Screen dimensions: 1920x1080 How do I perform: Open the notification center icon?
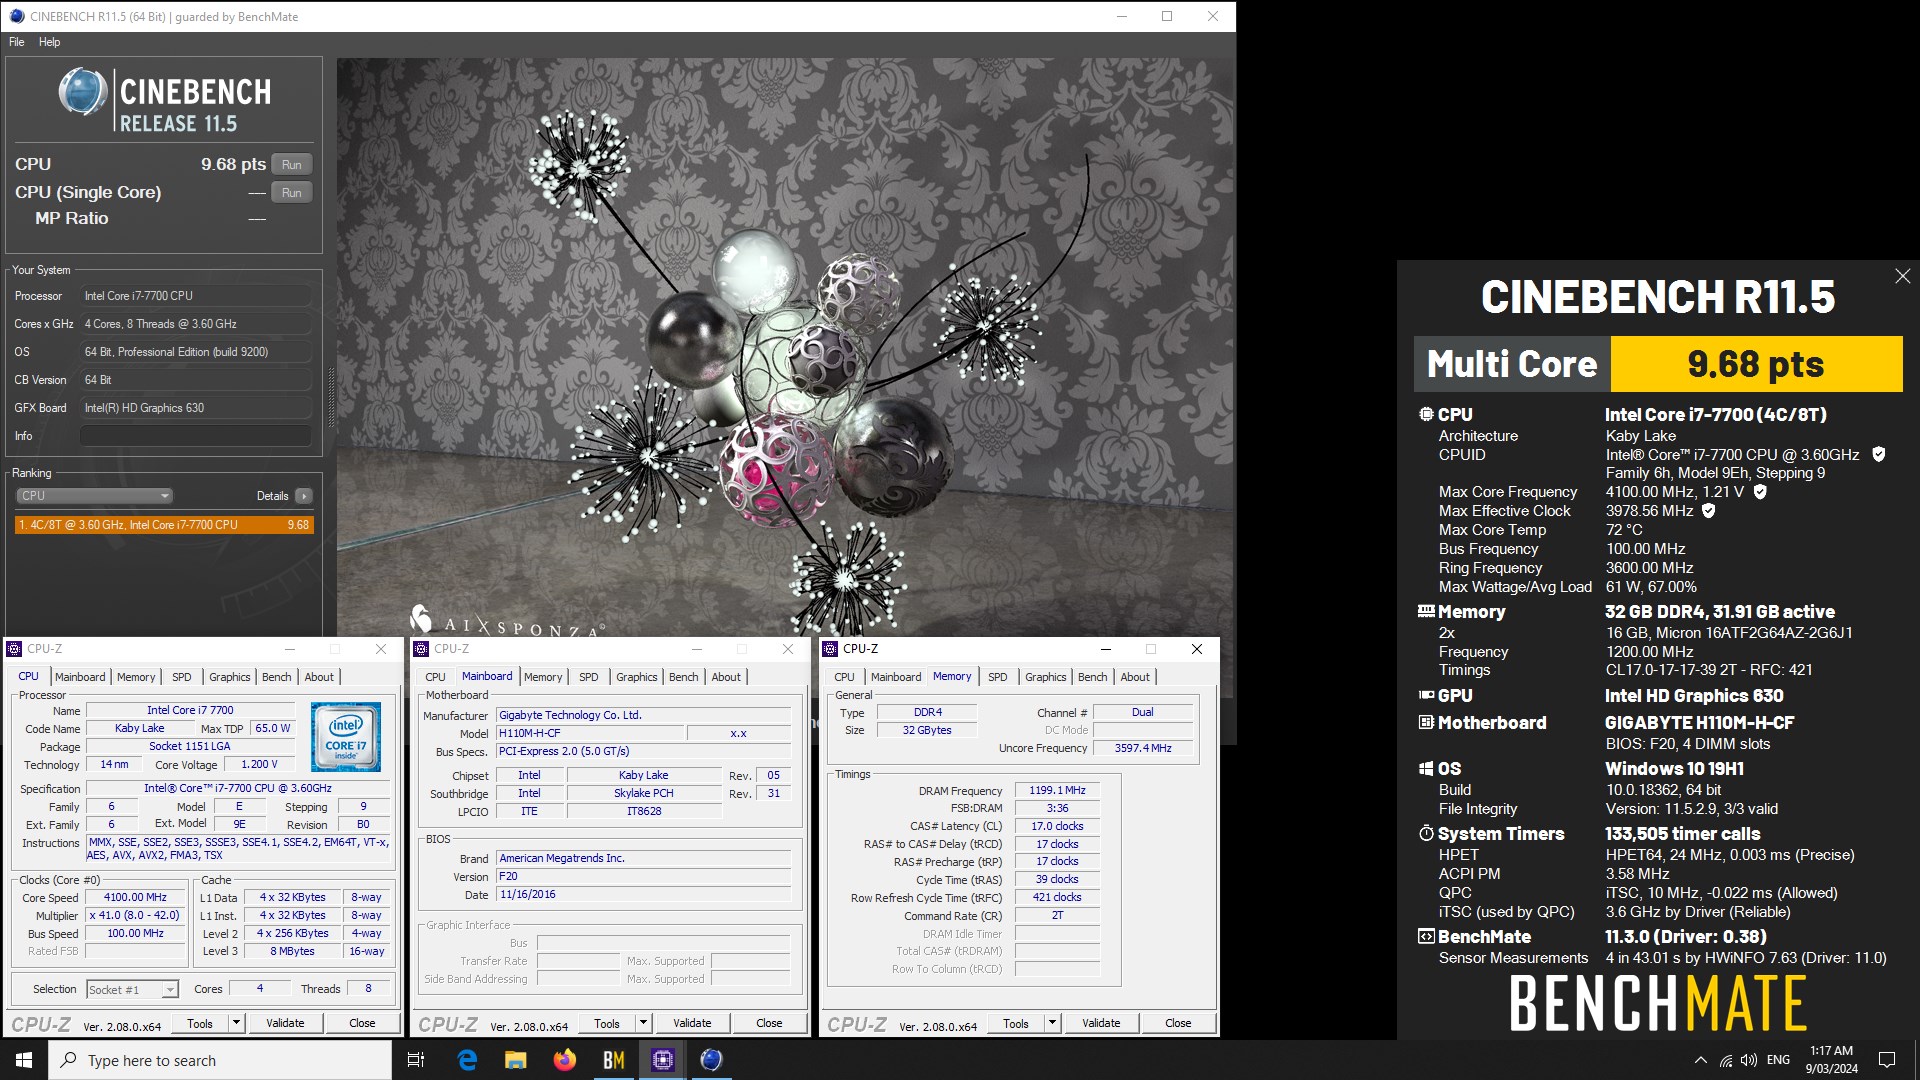[x=1887, y=1060]
